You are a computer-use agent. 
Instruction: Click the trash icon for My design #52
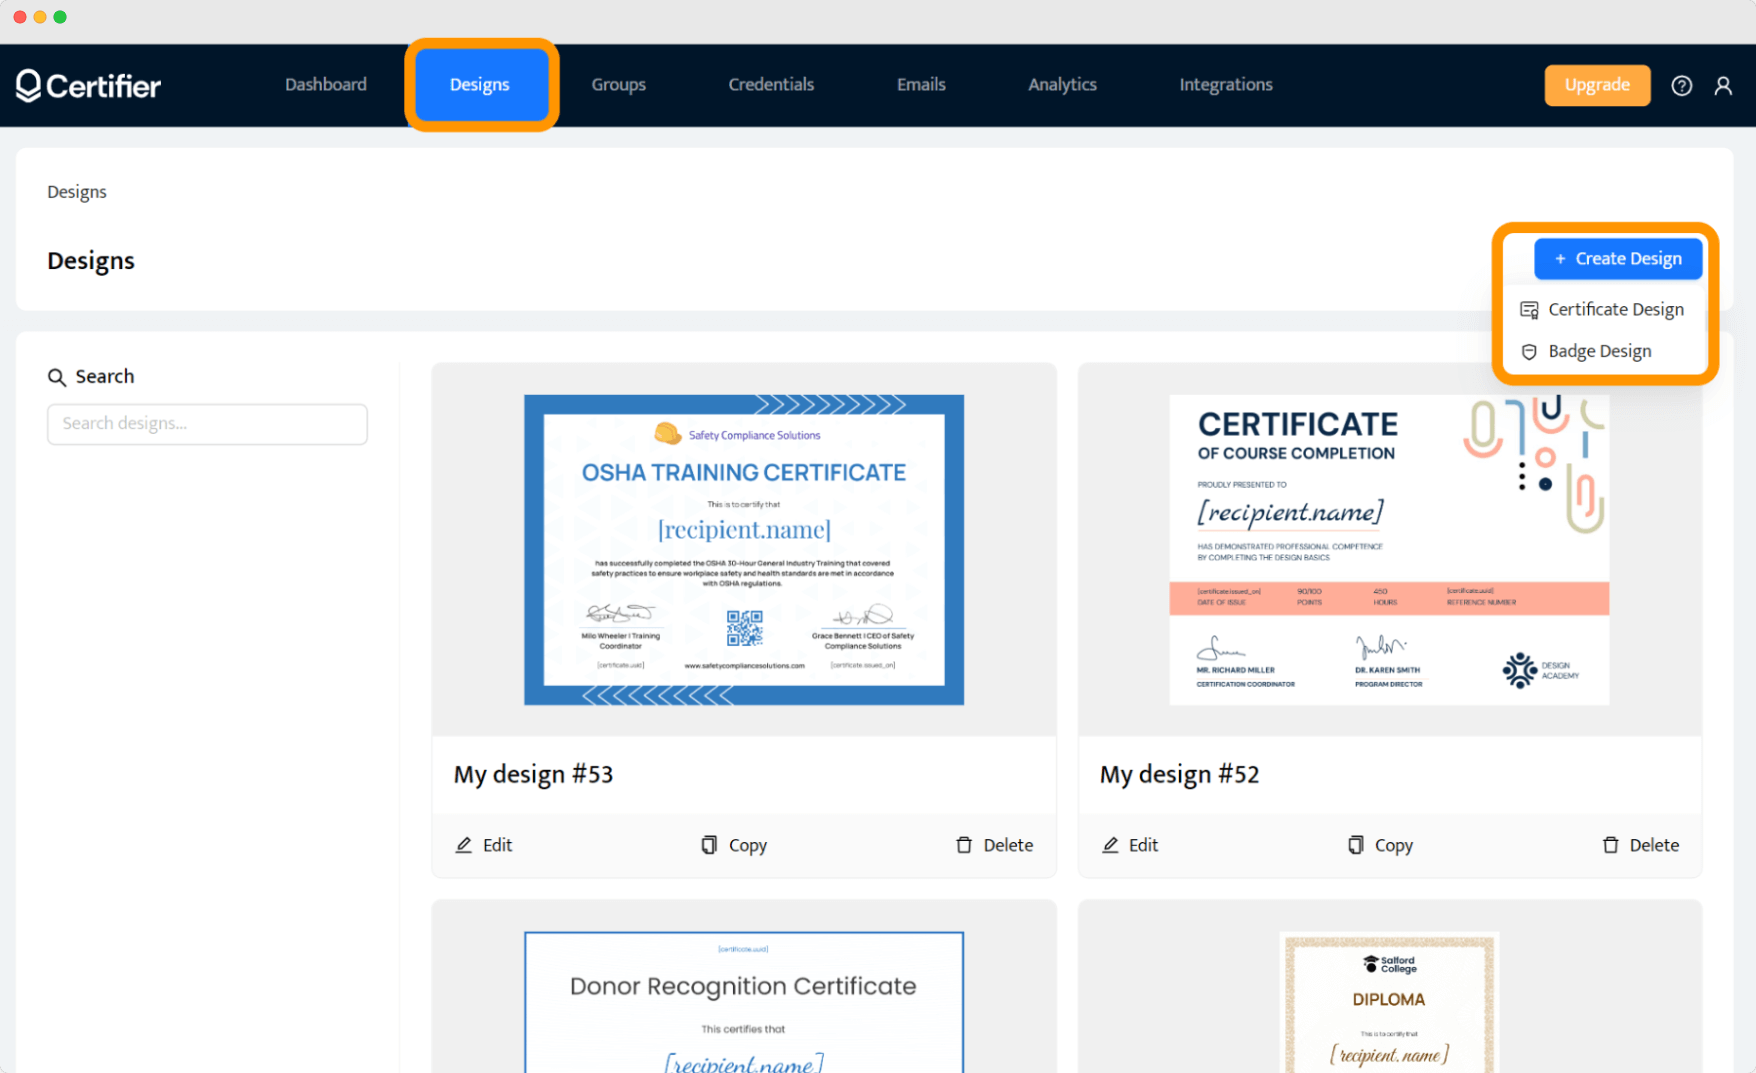[x=1610, y=845]
